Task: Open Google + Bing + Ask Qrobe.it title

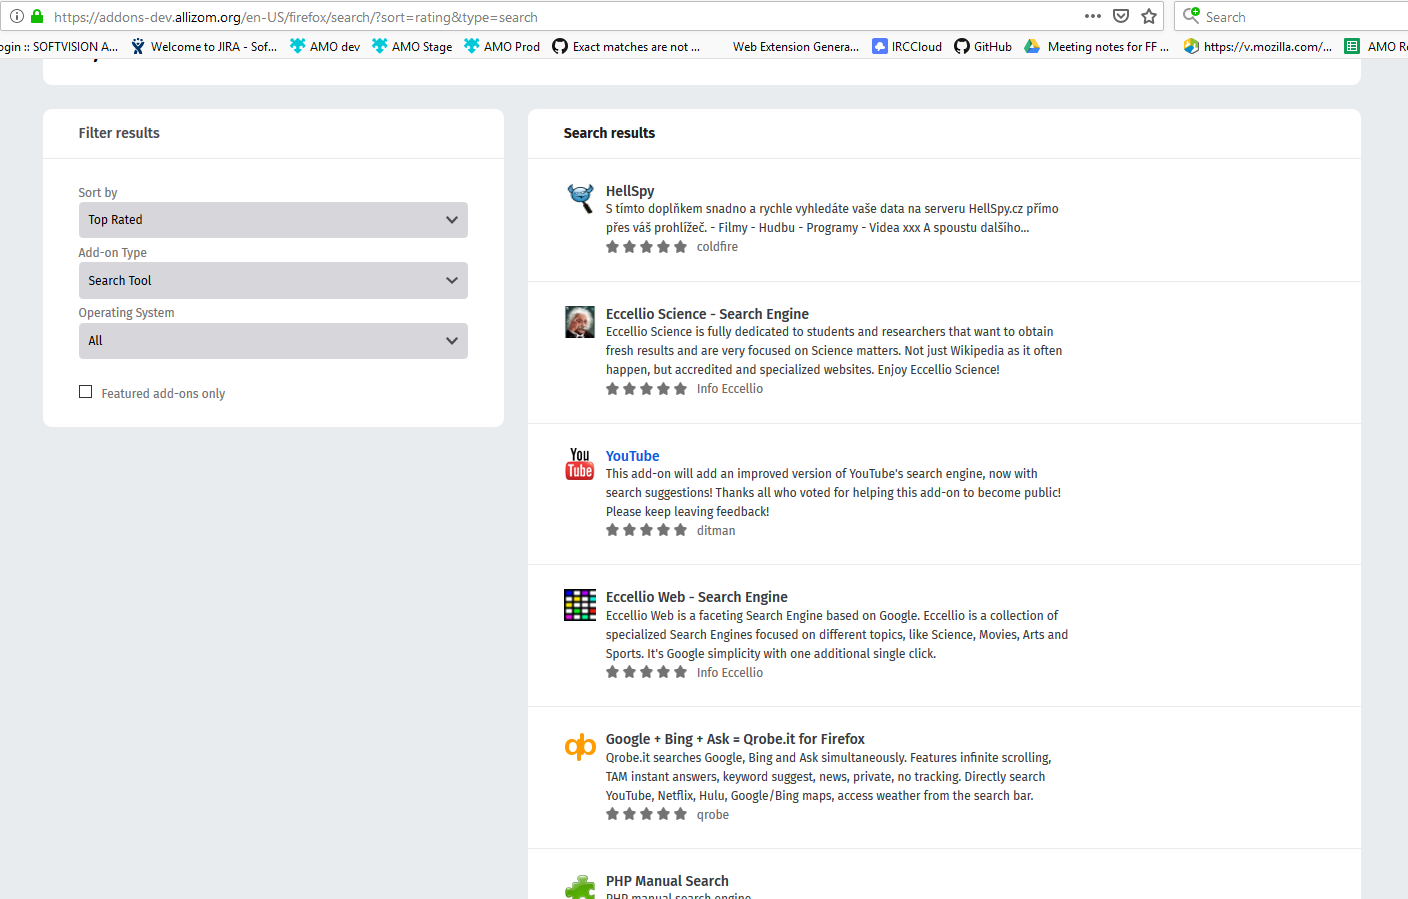Action: (735, 739)
